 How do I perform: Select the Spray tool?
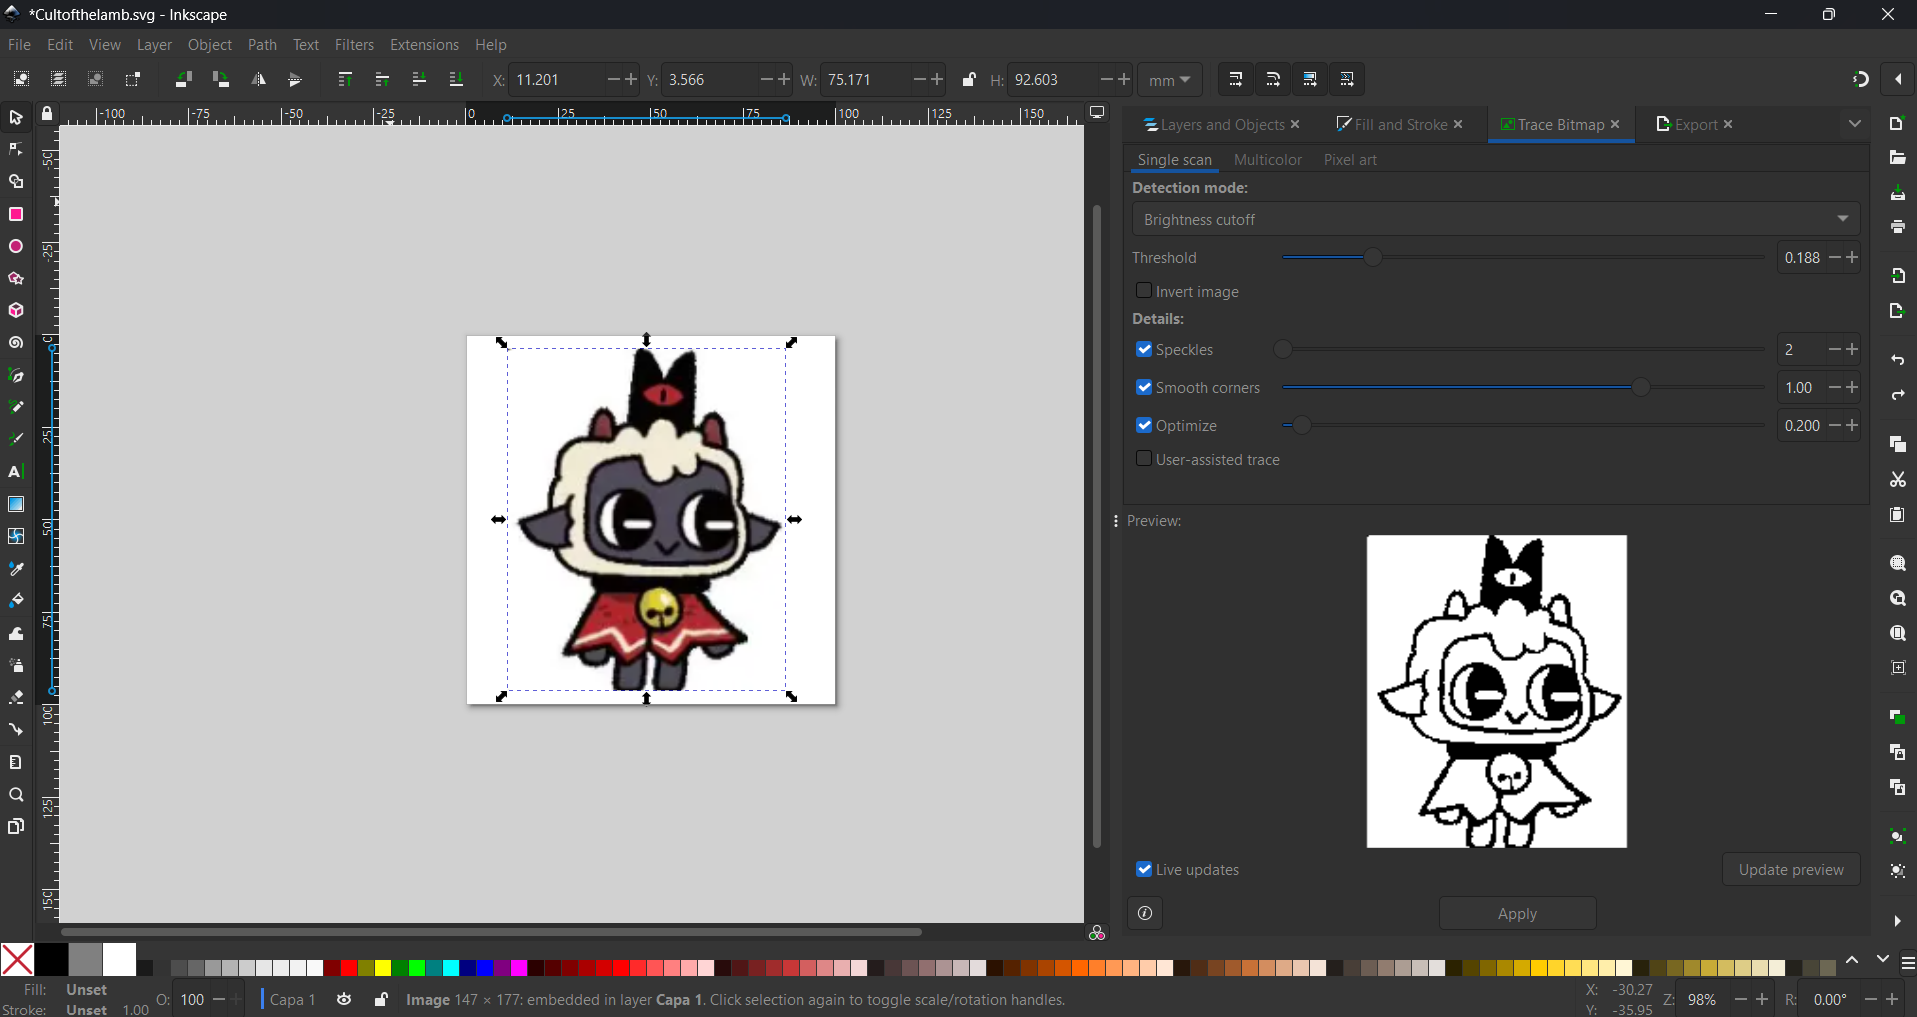click(16, 665)
